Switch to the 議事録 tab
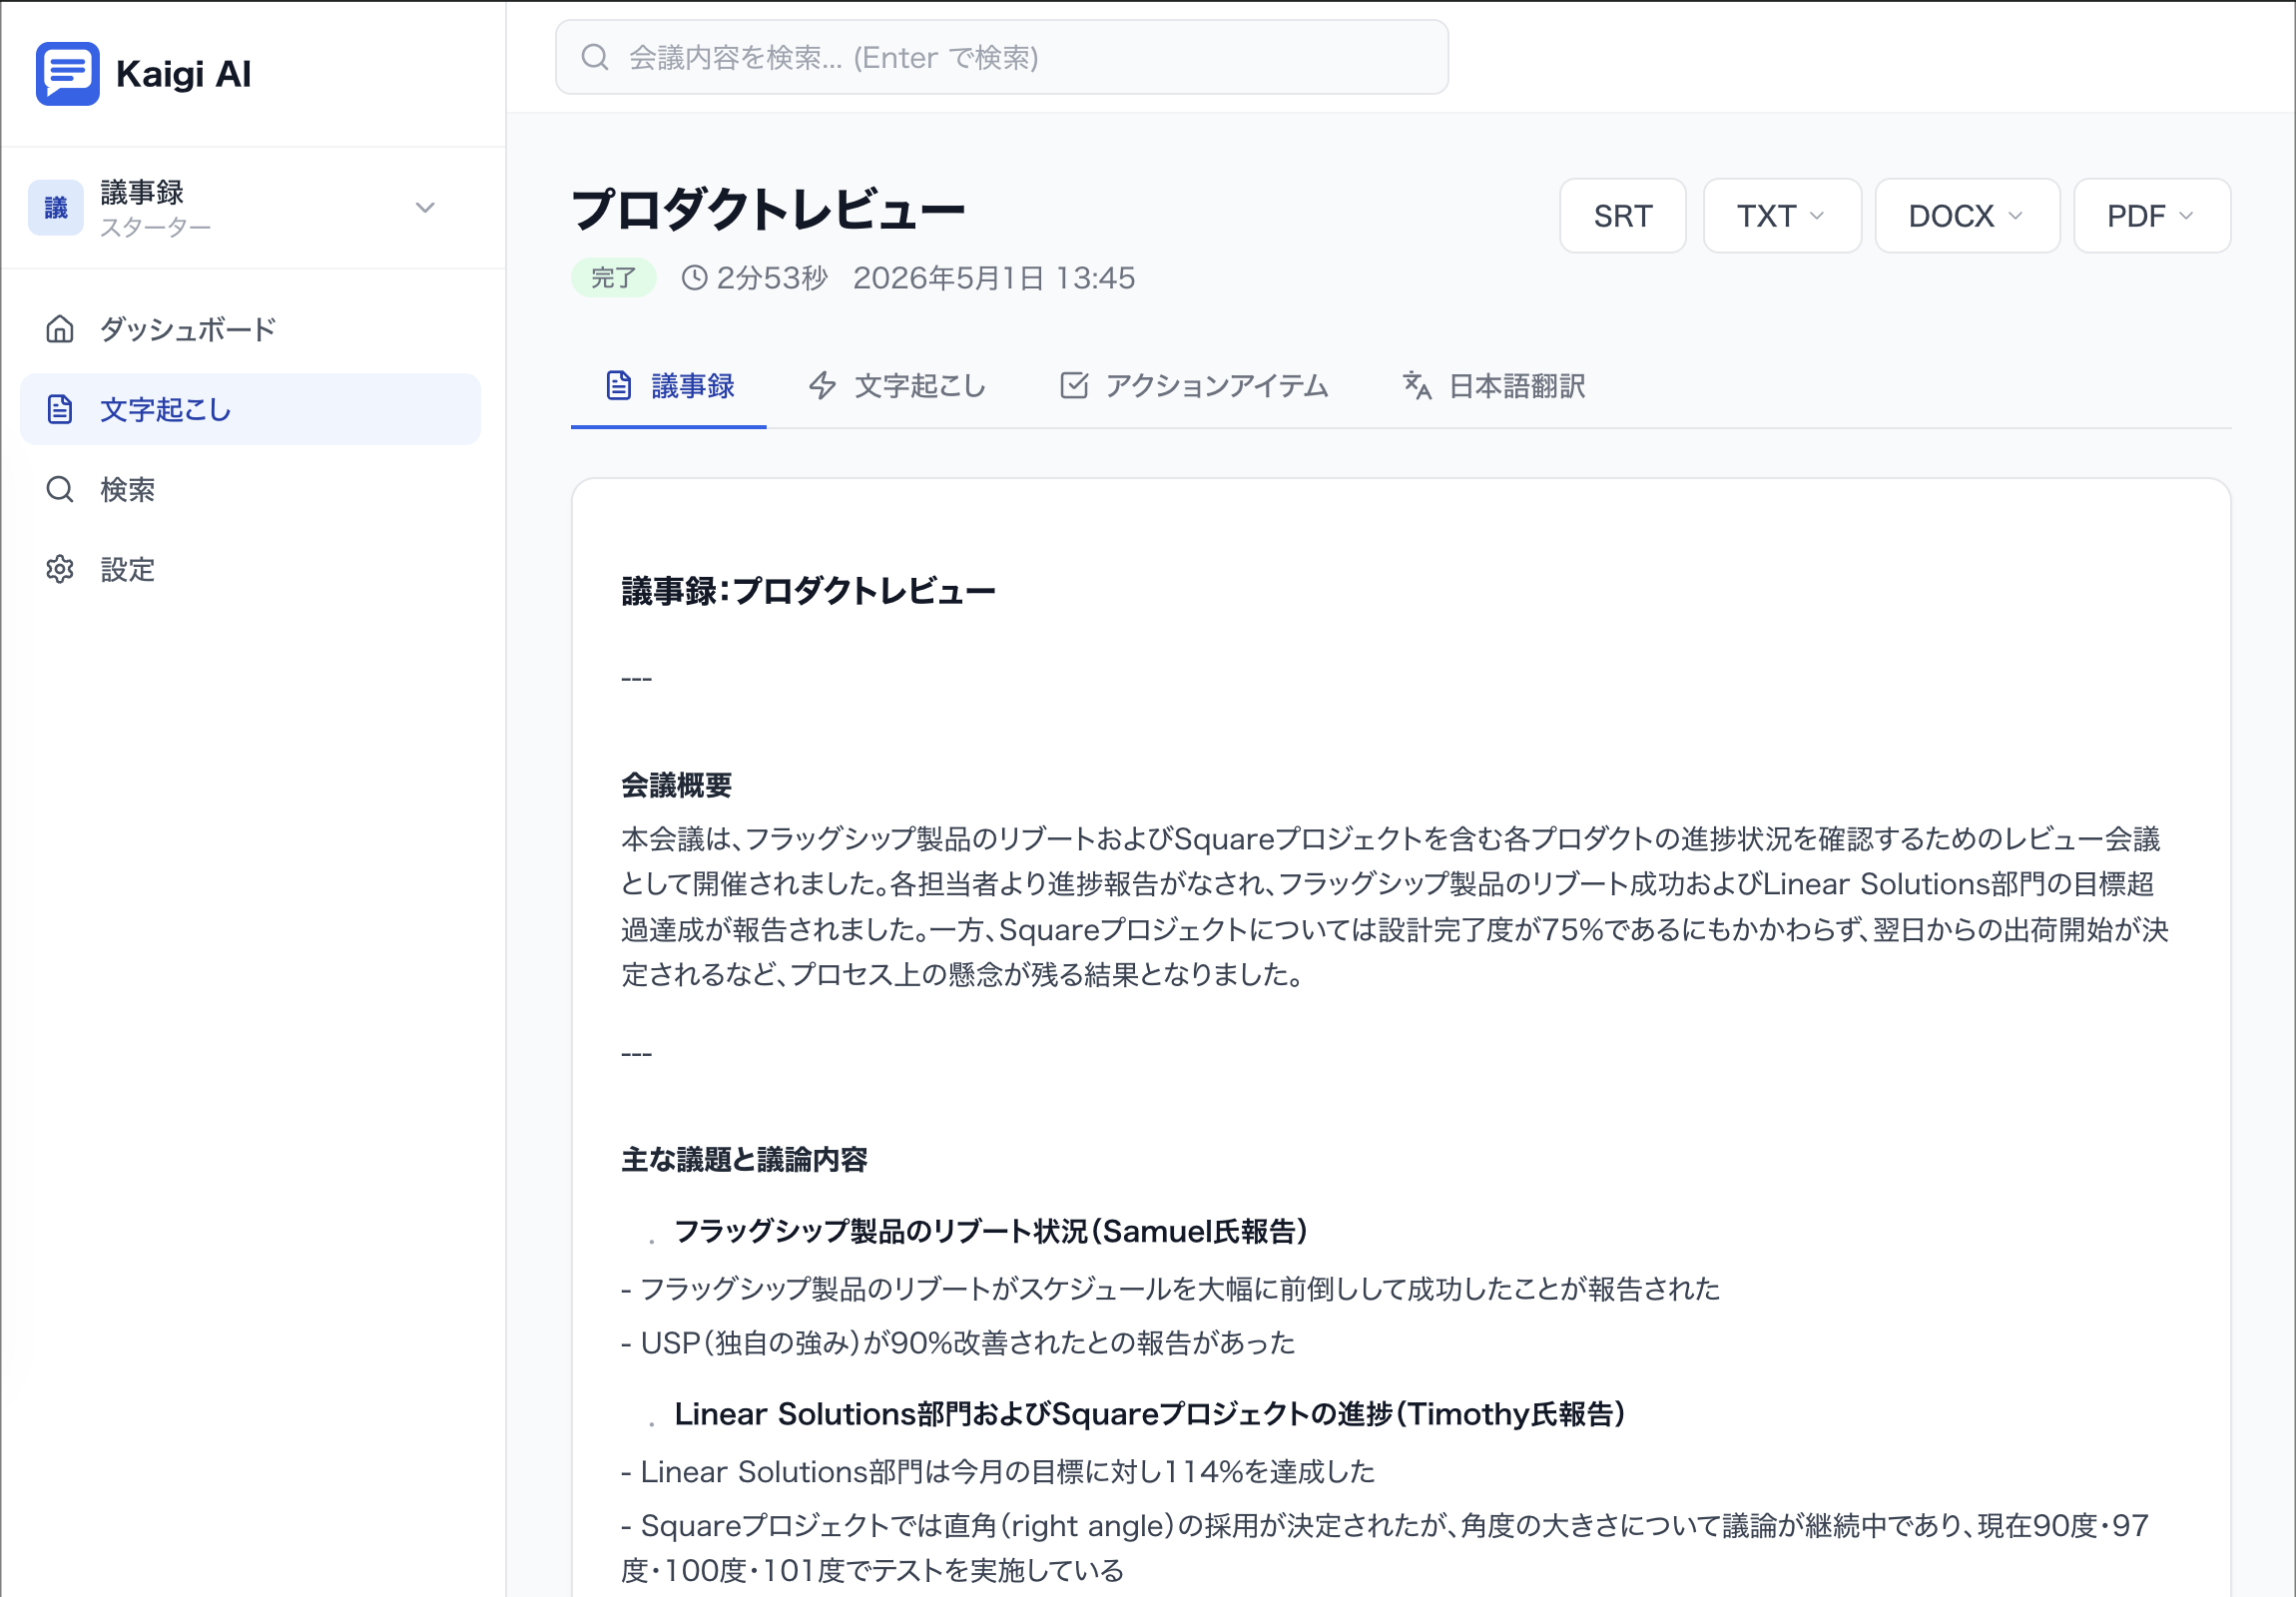 (668, 386)
